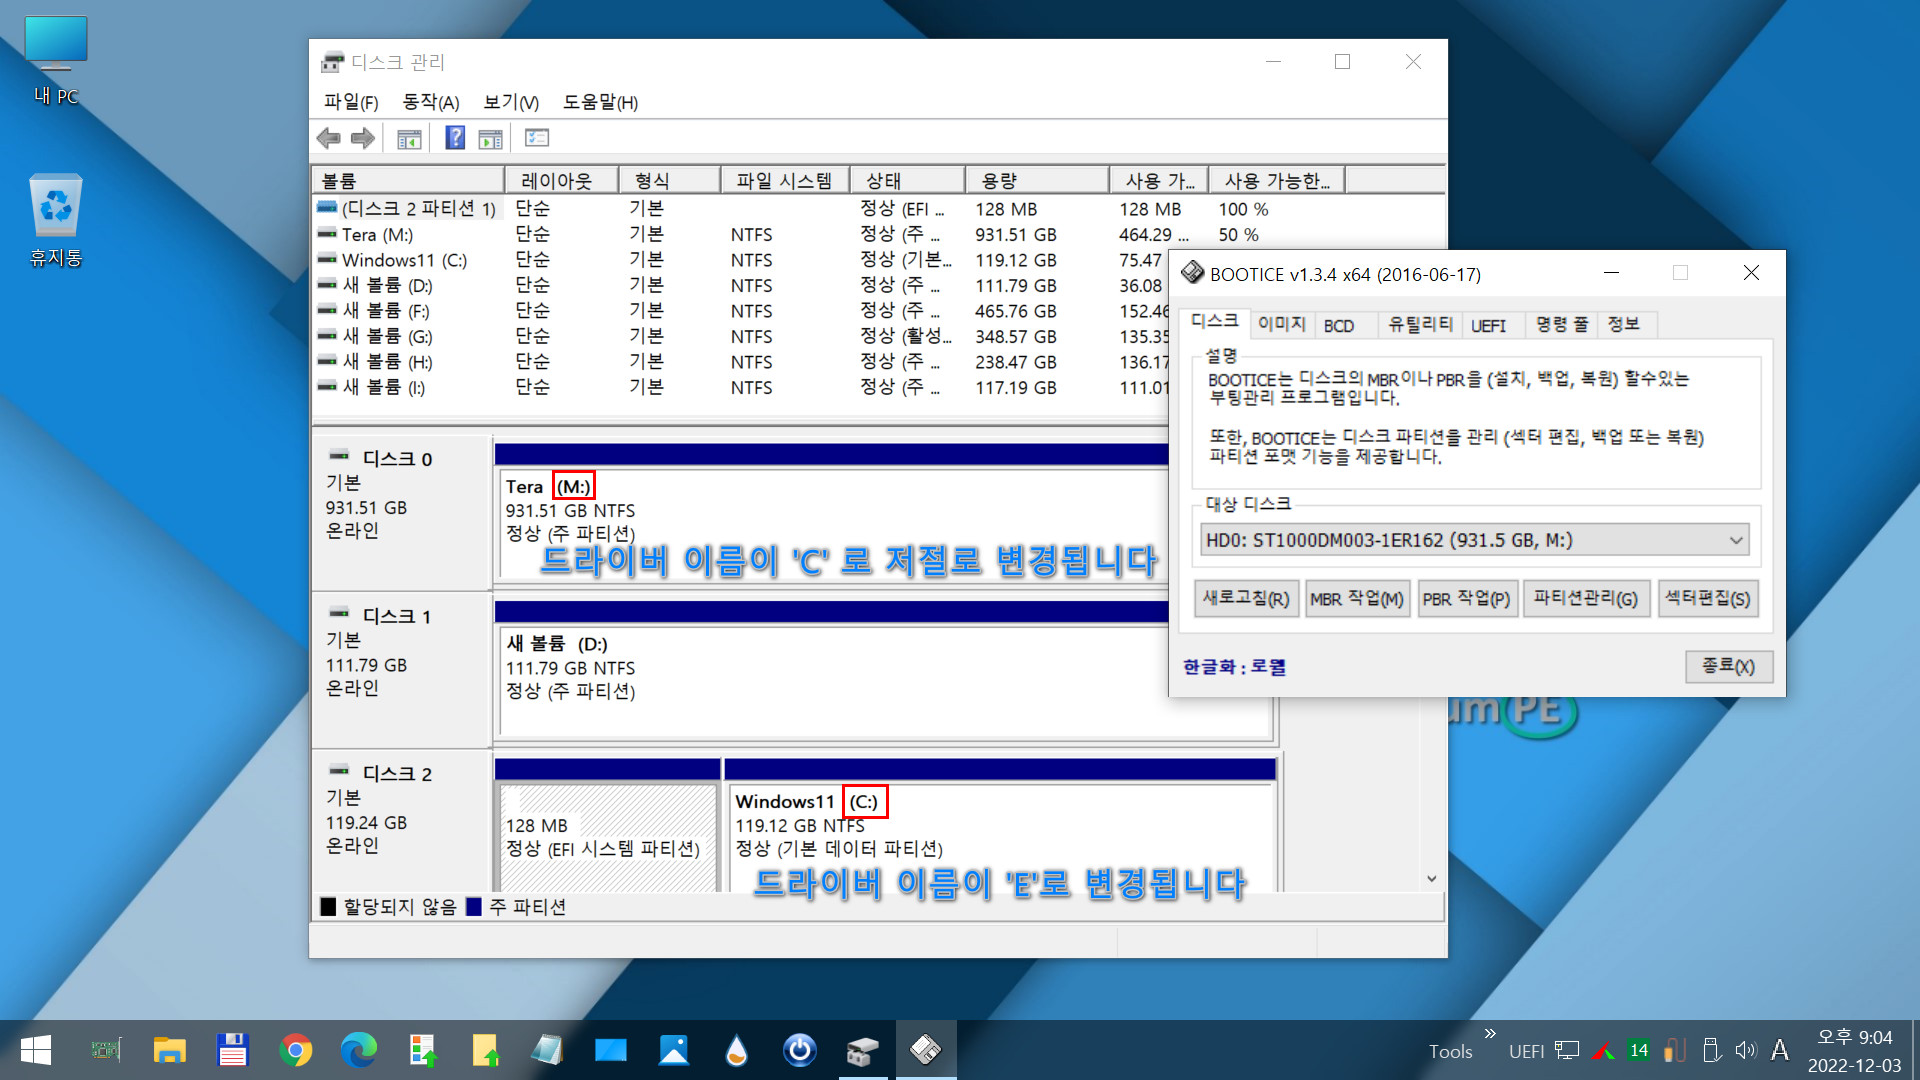Screen dimensions: 1920x1080
Task: Sort by the 파일 시스템 column header
Action: click(x=784, y=180)
